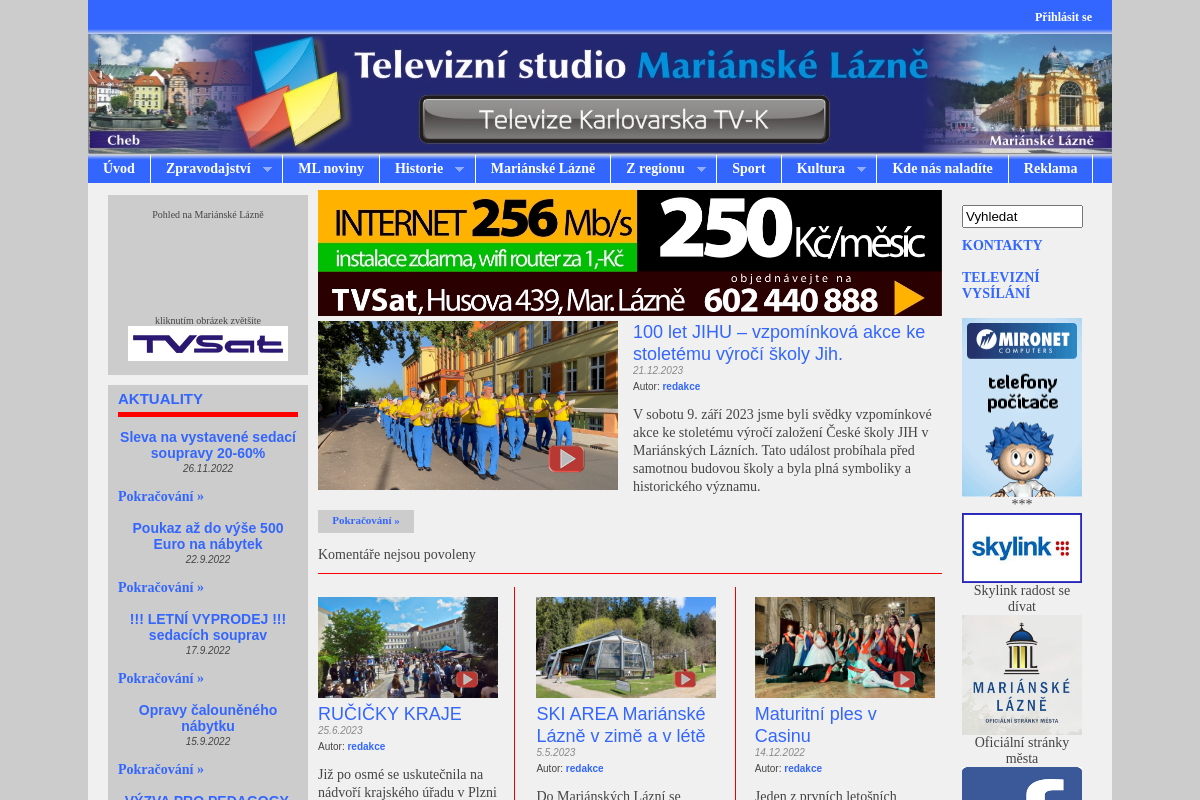Click redakce author under SKI AREA
The image size is (1200, 800).
pyautogui.click(x=584, y=768)
